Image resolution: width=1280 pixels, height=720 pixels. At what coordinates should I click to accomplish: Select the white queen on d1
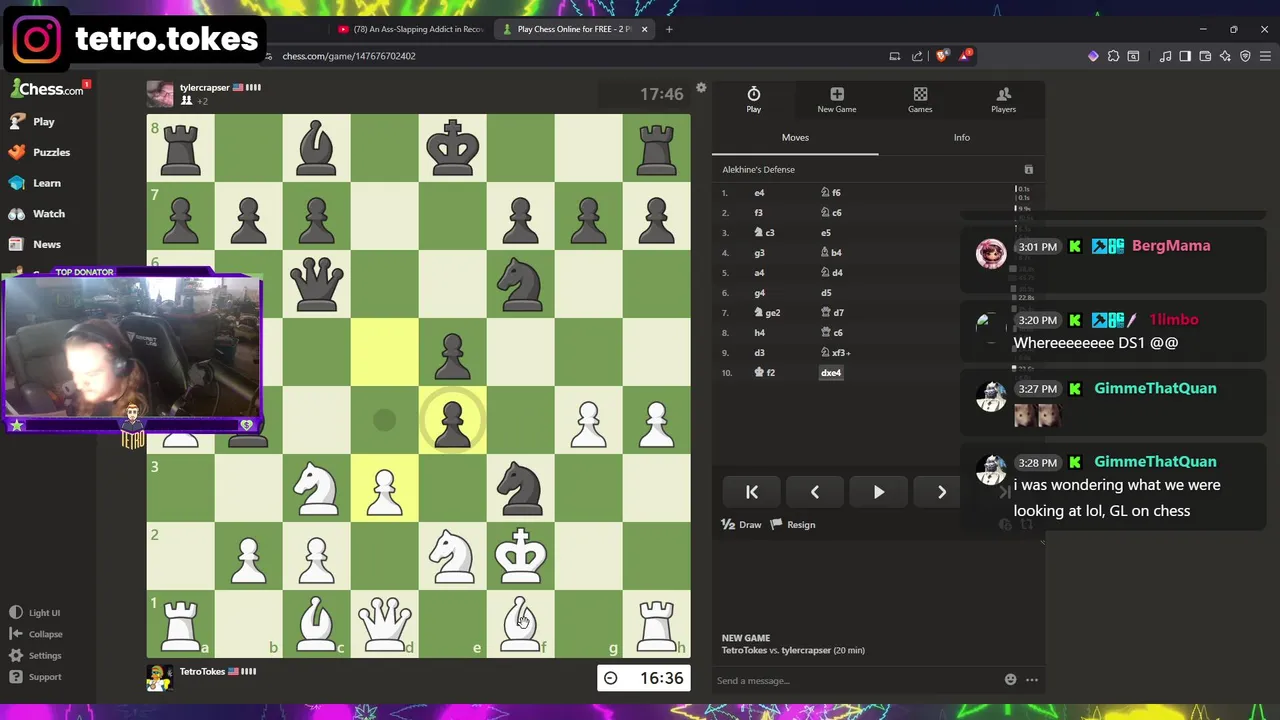384,624
